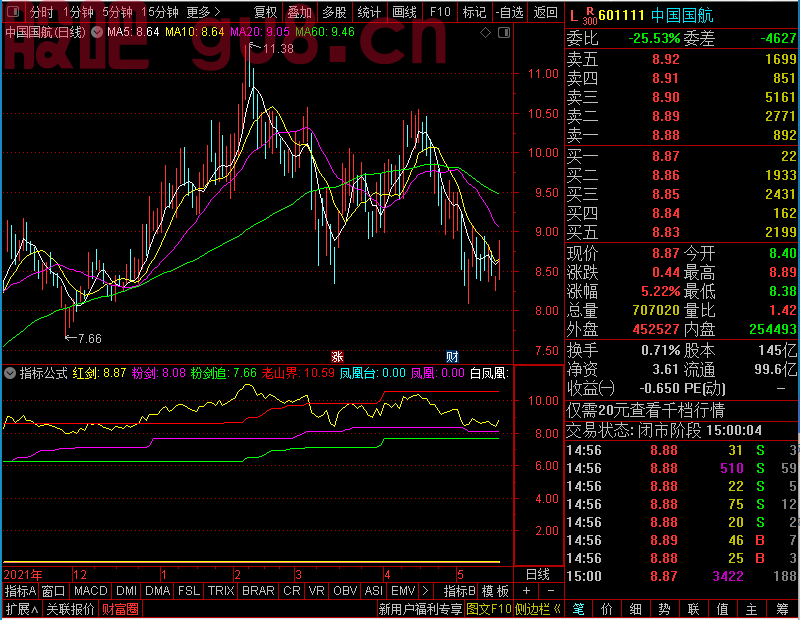The width and height of the screenshot is (800, 620).
Task: Select the 值 value tab
Action: (722, 609)
